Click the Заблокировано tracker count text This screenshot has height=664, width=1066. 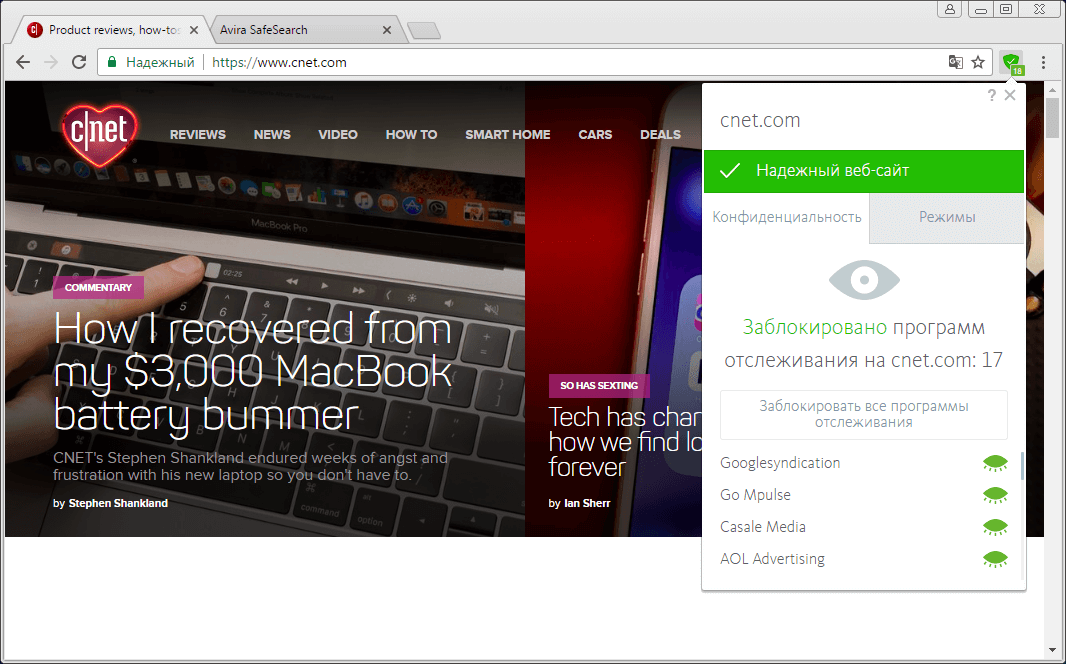pyautogui.click(x=863, y=343)
